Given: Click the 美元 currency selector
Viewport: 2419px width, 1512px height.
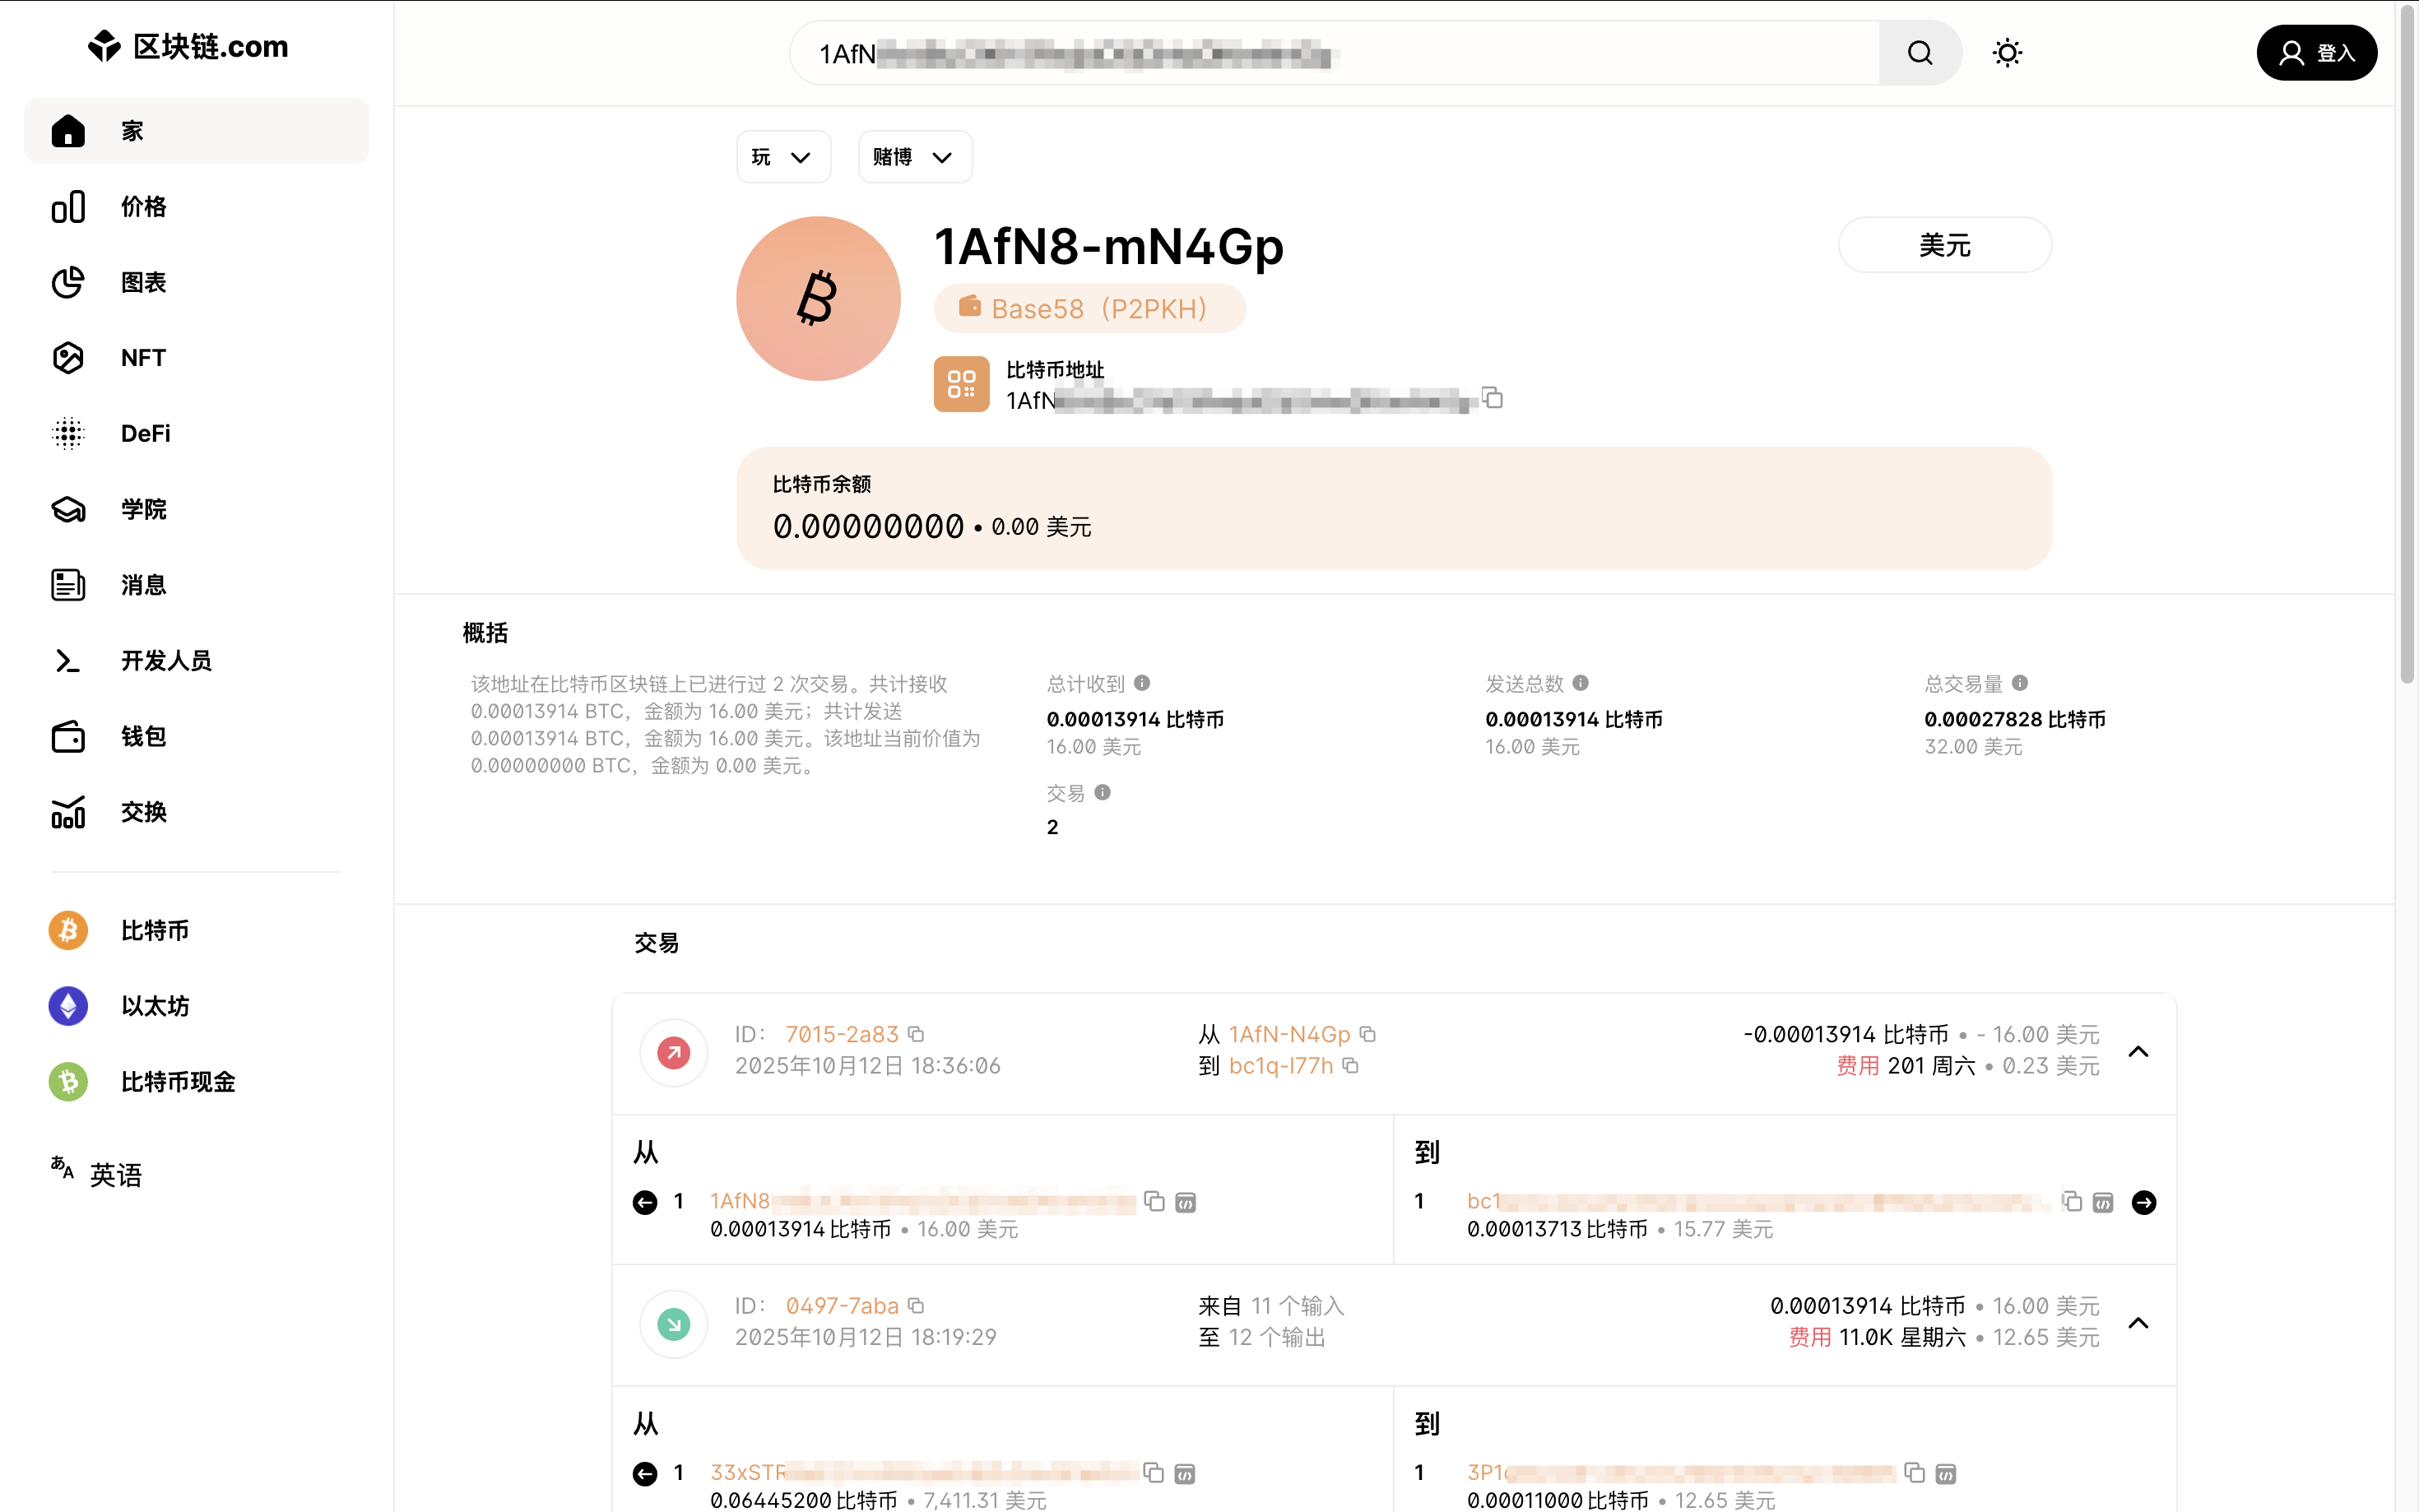Looking at the screenshot, I should pos(1944,245).
